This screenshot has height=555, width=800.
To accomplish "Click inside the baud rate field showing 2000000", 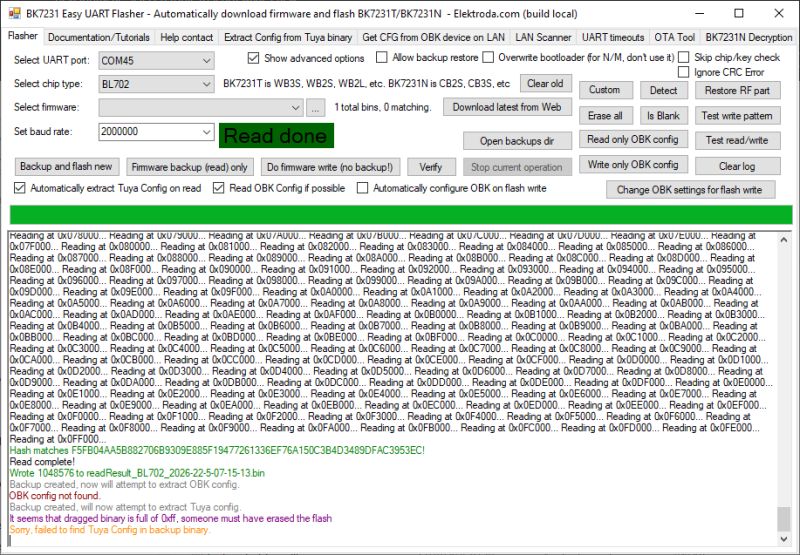I will click(x=149, y=132).
